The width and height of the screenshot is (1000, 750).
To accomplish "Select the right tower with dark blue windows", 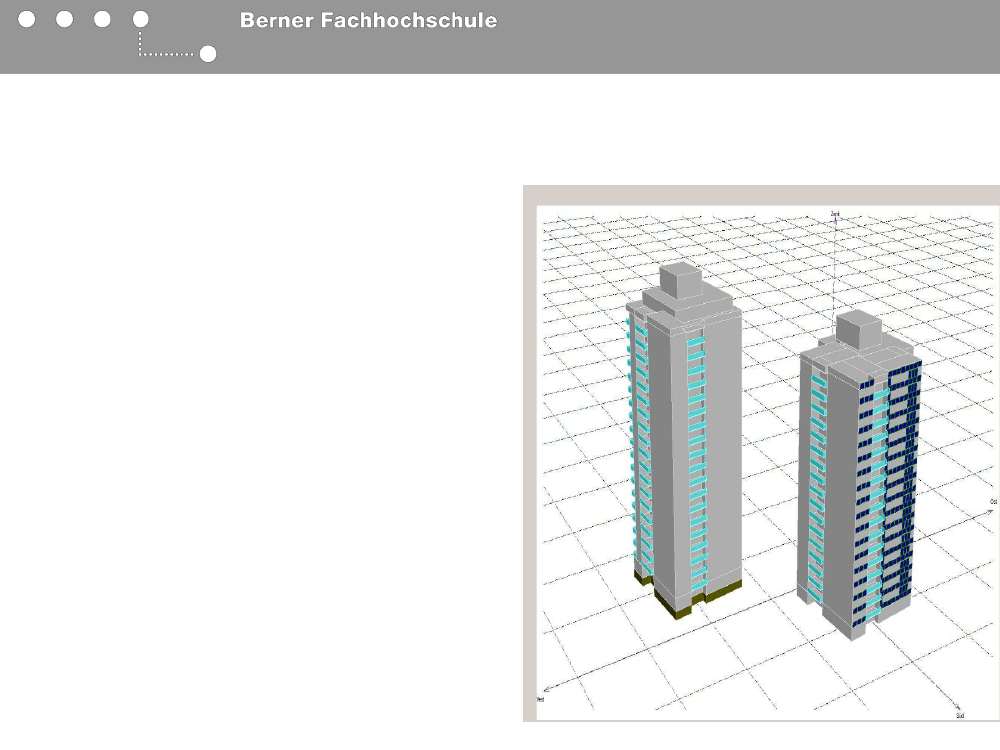I will pyautogui.click(x=859, y=475).
